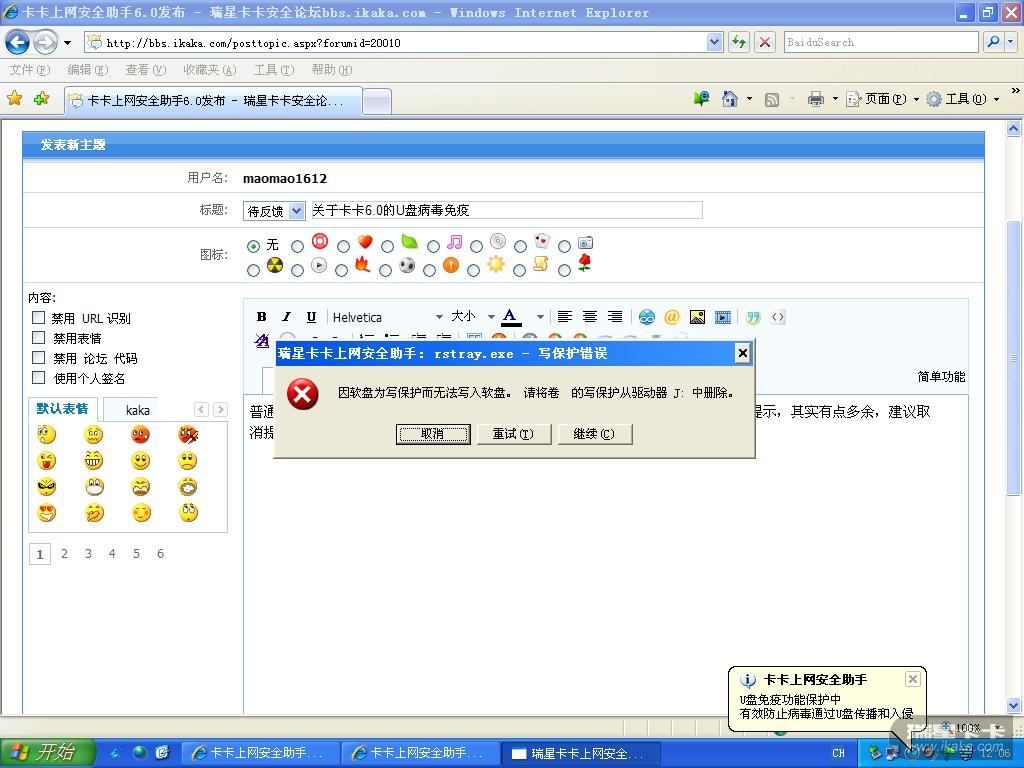
Task: Click the remove formatting icon
Action: 262,340
